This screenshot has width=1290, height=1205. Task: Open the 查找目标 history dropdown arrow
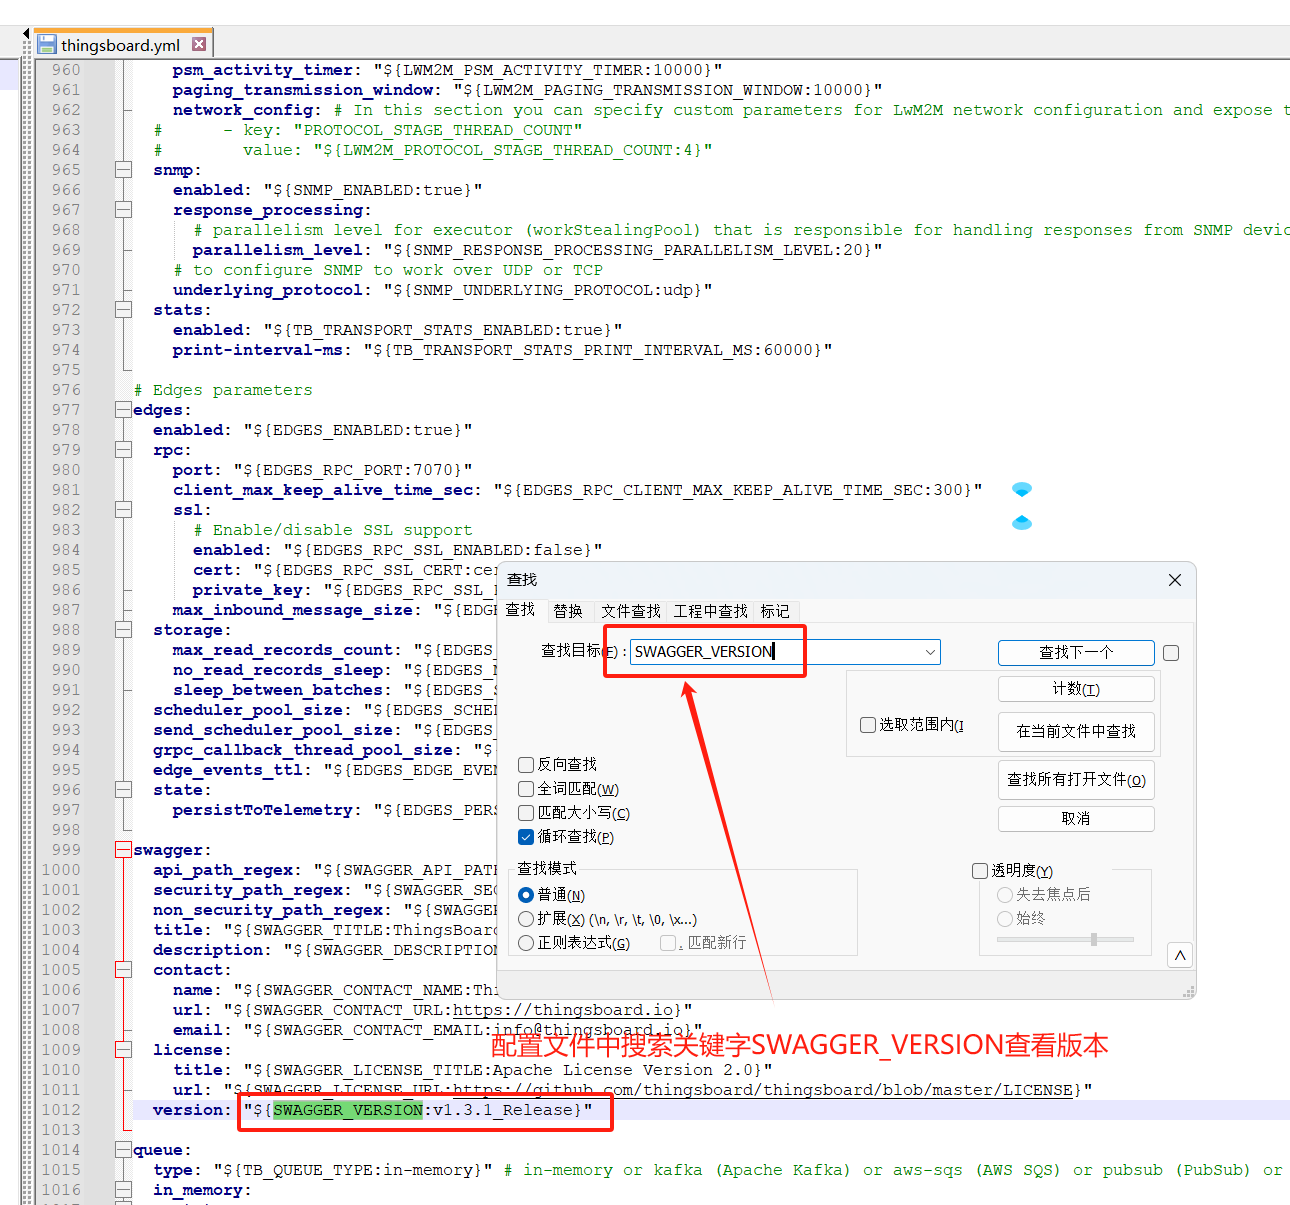point(930,652)
